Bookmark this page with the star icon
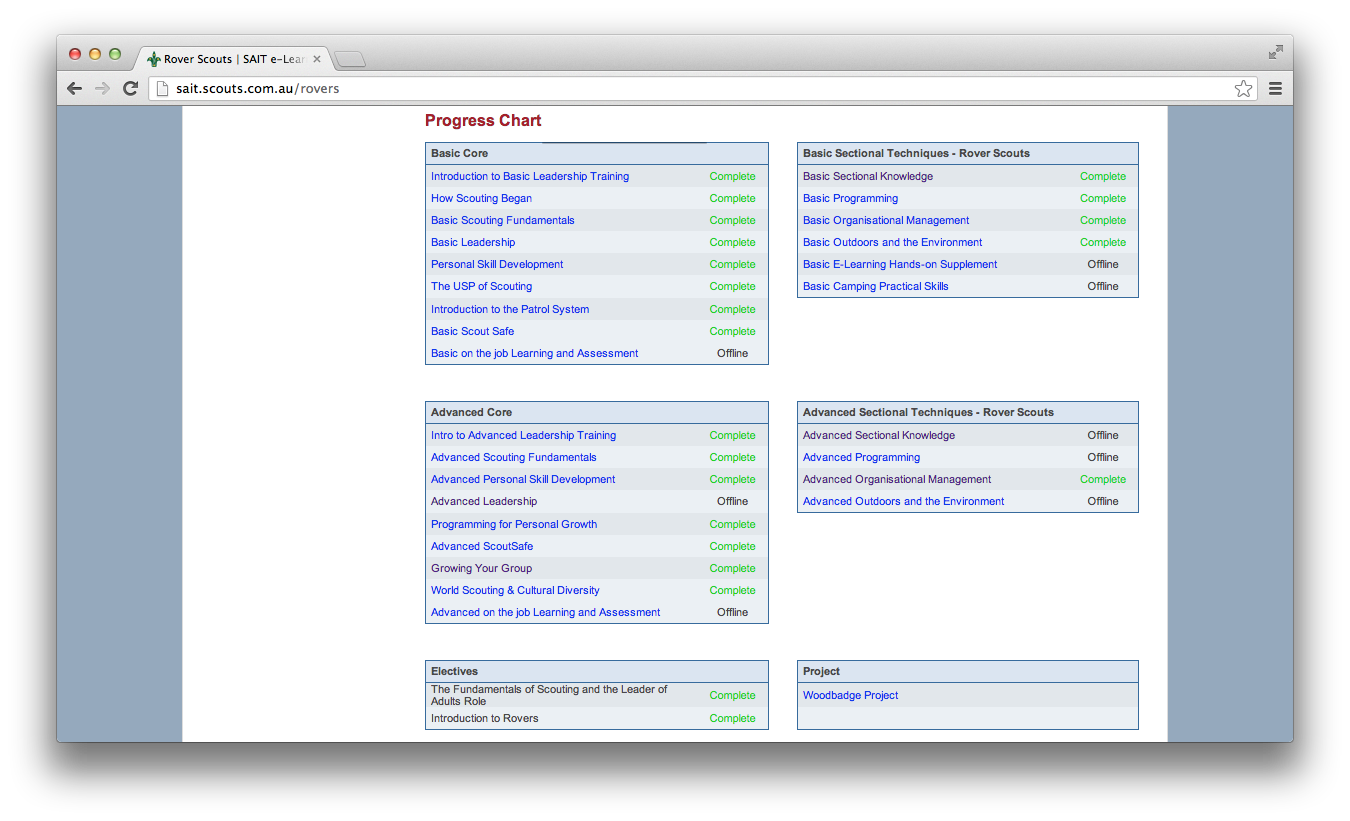The image size is (1350, 821). click(x=1243, y=88)
